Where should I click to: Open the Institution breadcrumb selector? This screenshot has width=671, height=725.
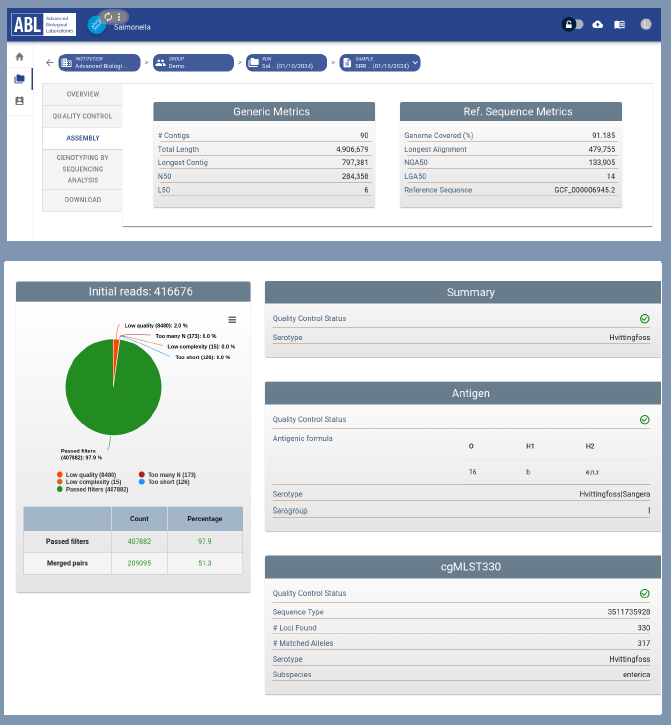coord(98,62)
